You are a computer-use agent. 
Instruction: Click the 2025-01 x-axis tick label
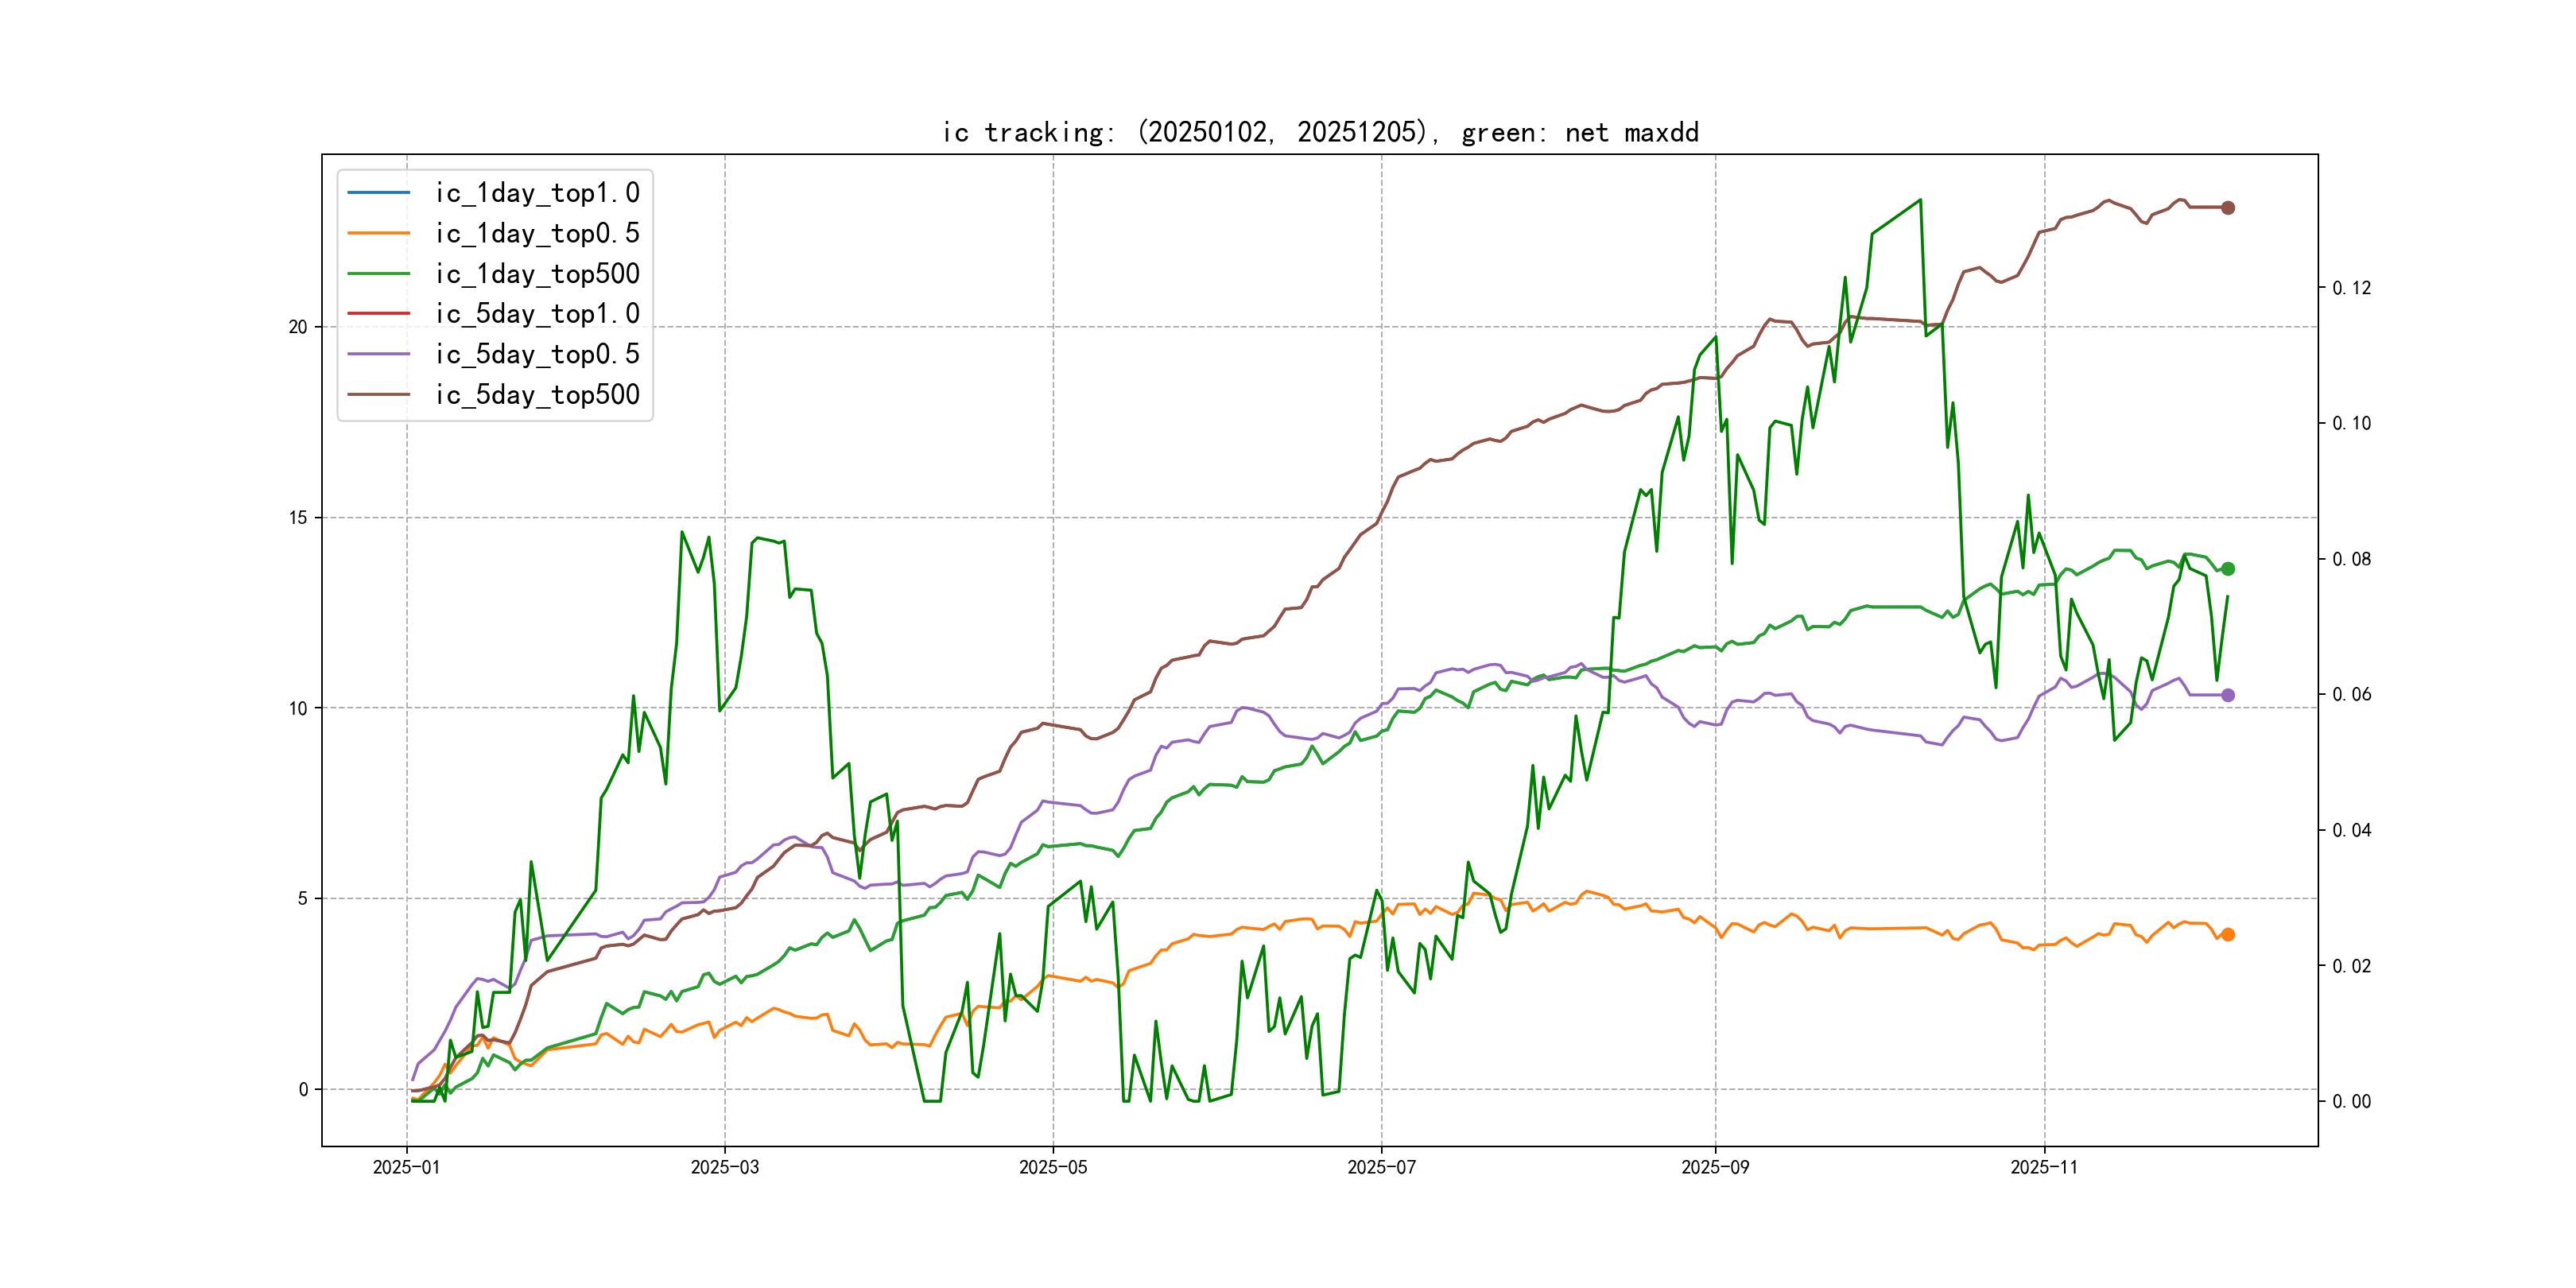406,1167
